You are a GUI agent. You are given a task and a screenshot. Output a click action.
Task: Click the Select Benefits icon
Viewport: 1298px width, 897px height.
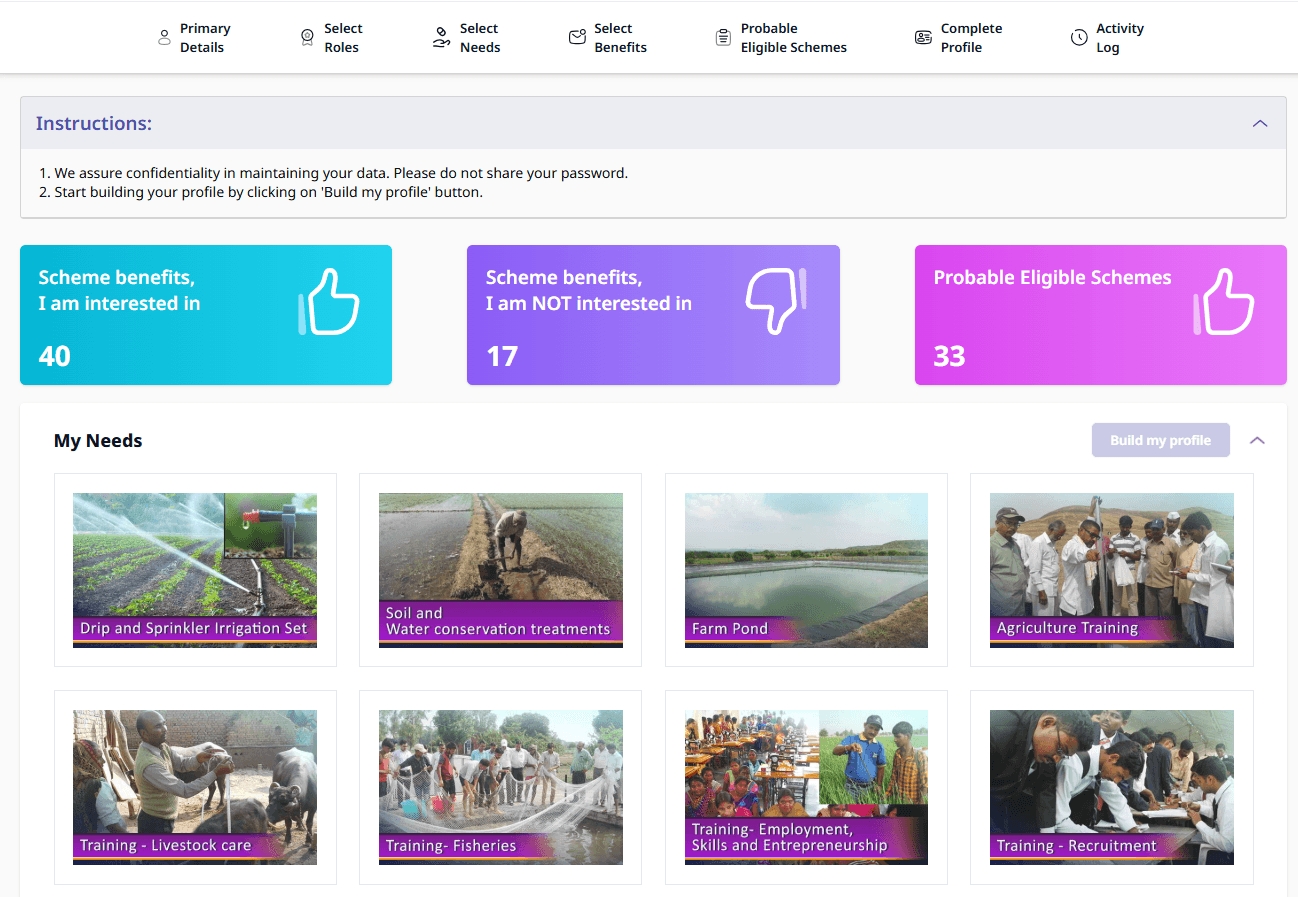577,38
